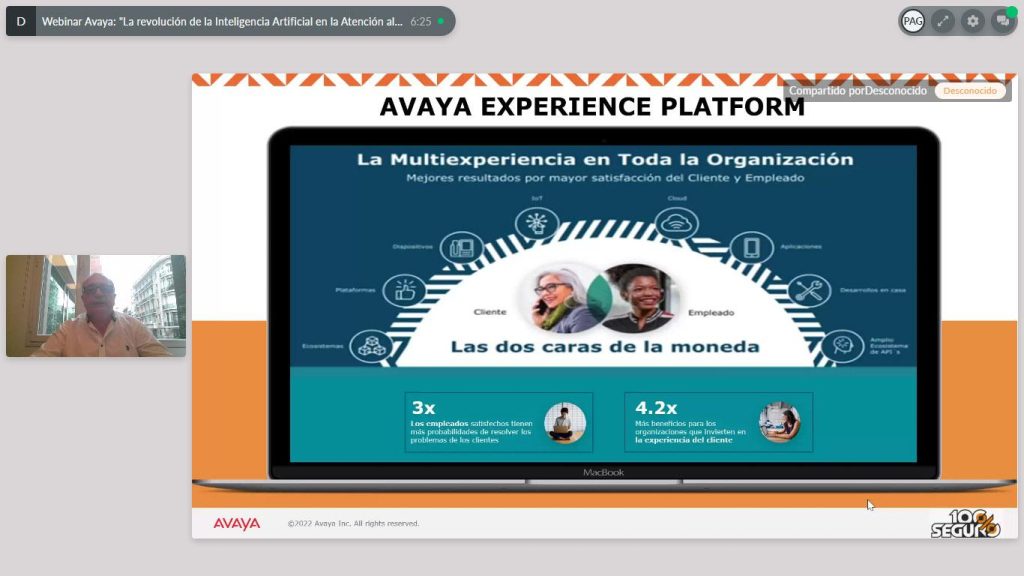Screen dimensions: 1024x576
Task: Click the 'Plataformas' label on the slide
Action: click(355, 290)
